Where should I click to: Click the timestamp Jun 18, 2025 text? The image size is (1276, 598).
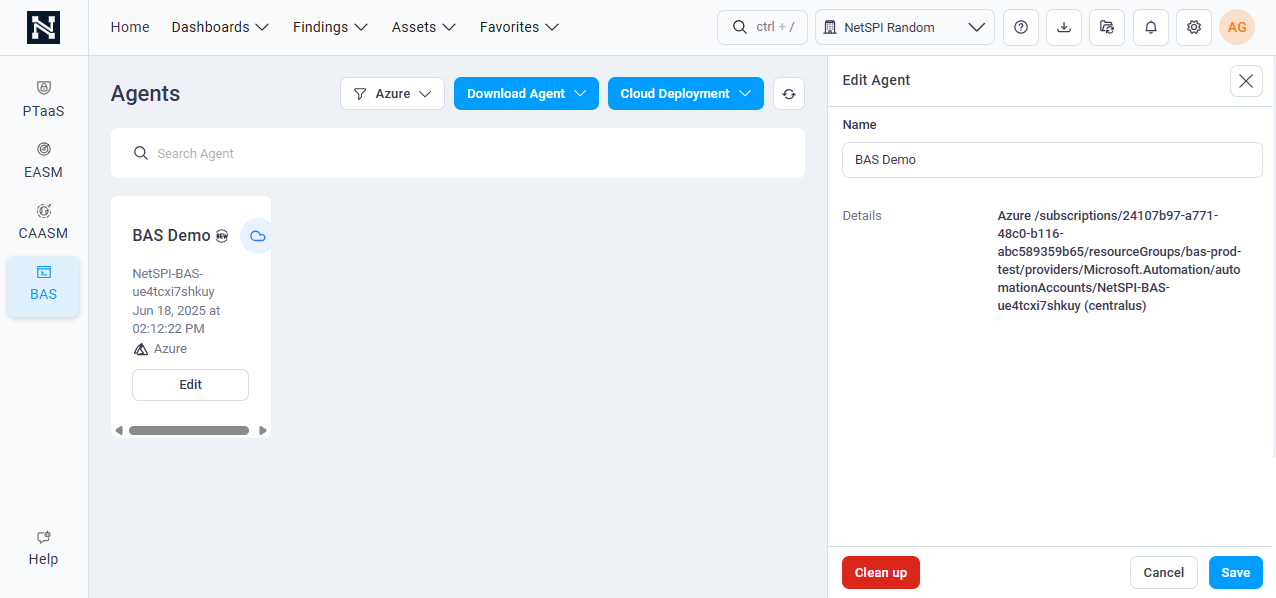(x=176, y=319)
